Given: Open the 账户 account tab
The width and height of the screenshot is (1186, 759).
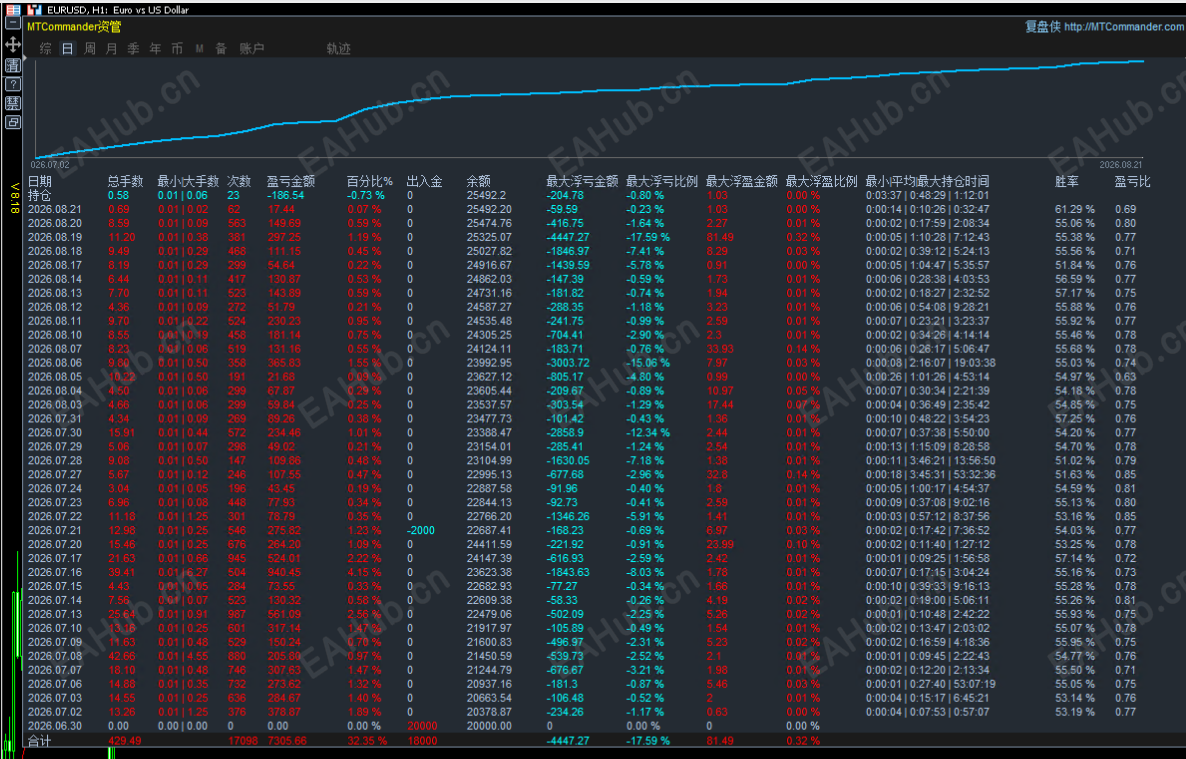Looking at the screenshot, I should tap(252, 48).
